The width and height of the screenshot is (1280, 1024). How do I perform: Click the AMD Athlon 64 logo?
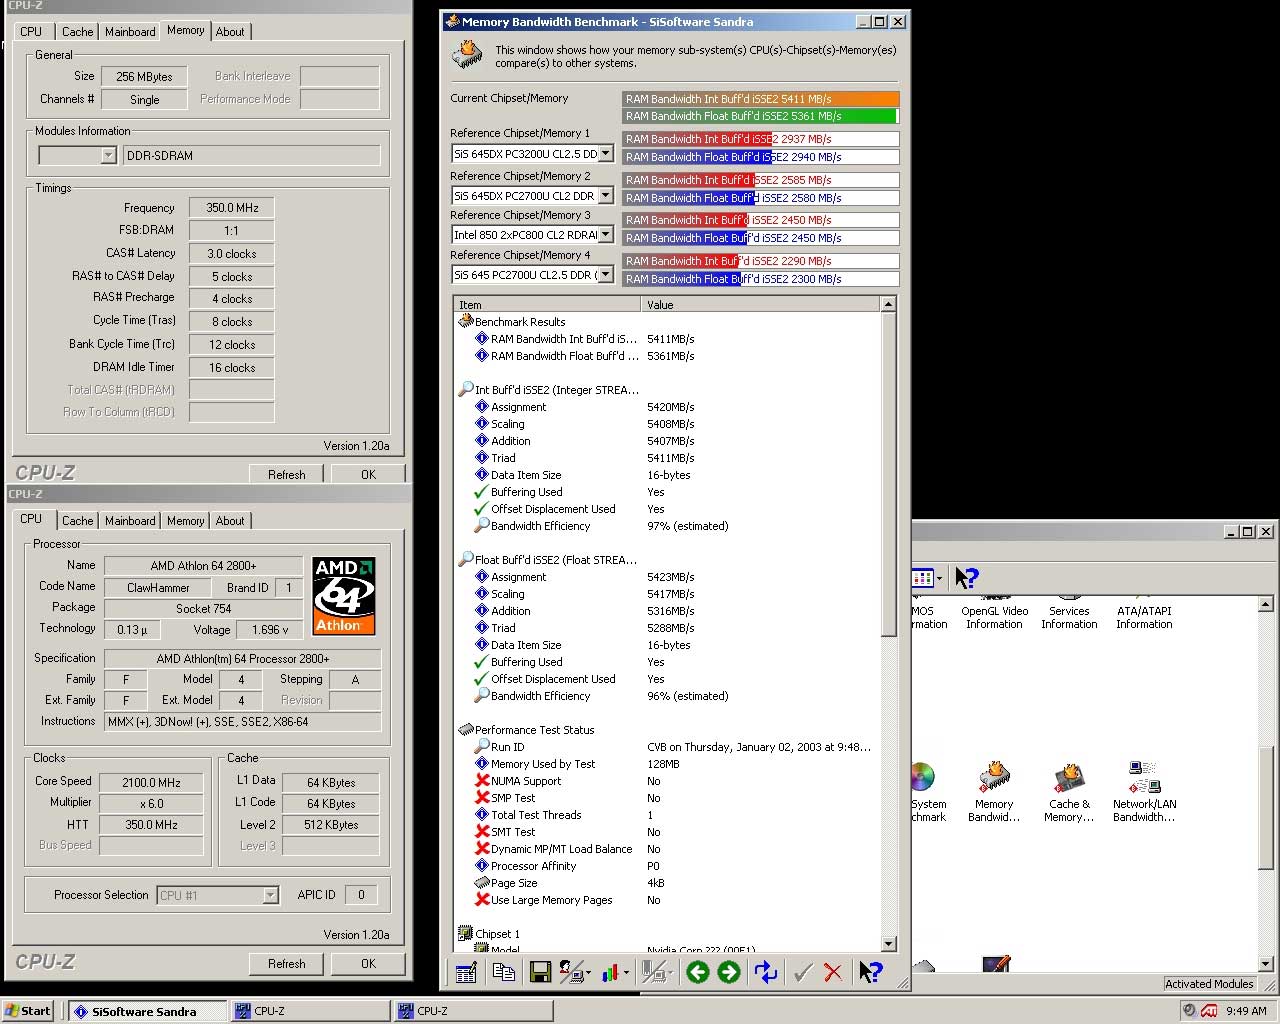coord(344,596)
